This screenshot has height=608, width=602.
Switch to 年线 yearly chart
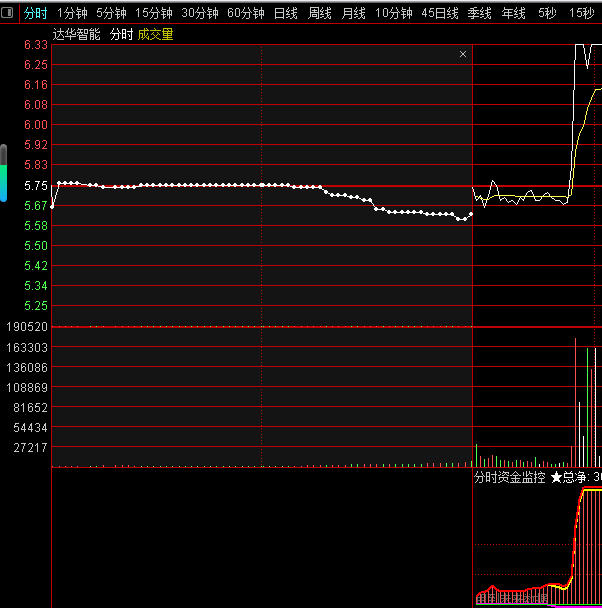click(x=514, y=13)
